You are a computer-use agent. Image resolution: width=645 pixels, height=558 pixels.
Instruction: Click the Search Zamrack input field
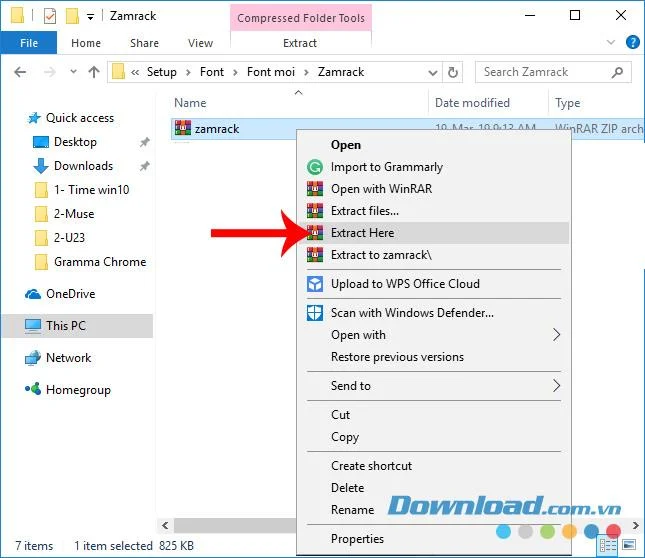coord(553,72)
